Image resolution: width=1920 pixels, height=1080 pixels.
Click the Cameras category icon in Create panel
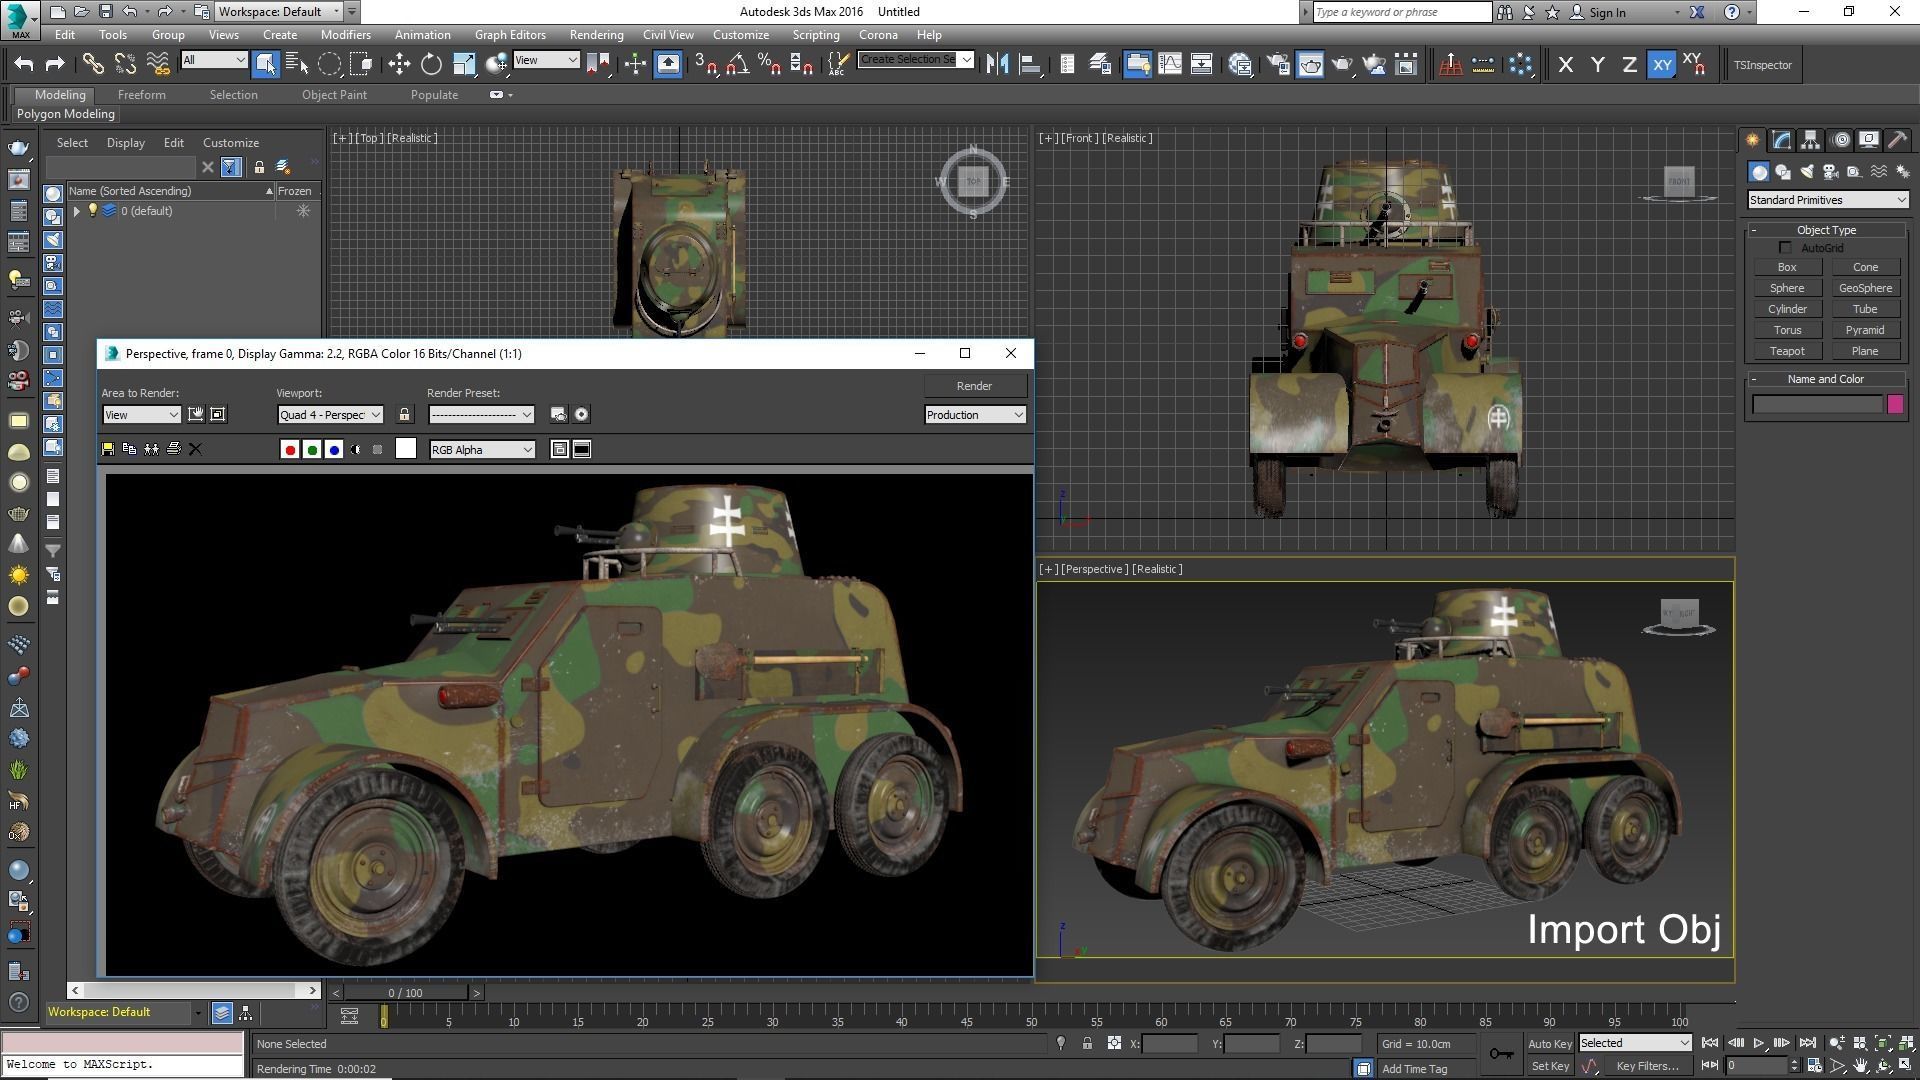[x=1830, y=172]
